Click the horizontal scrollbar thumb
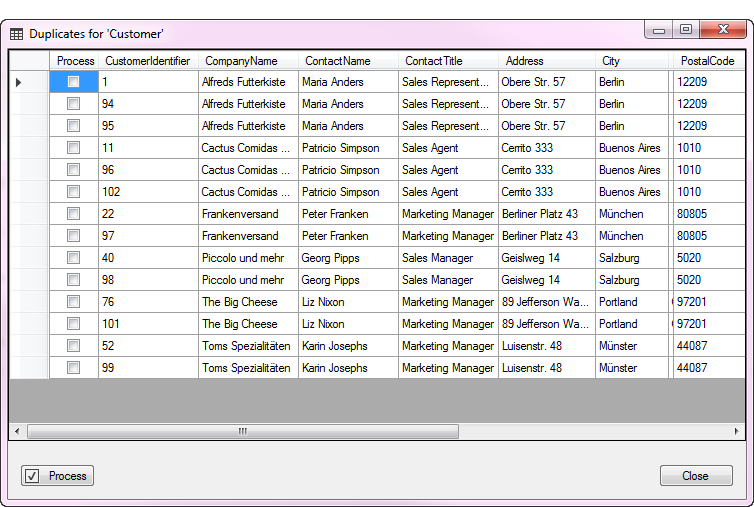The image size is (754, 507). coord(243,431)
